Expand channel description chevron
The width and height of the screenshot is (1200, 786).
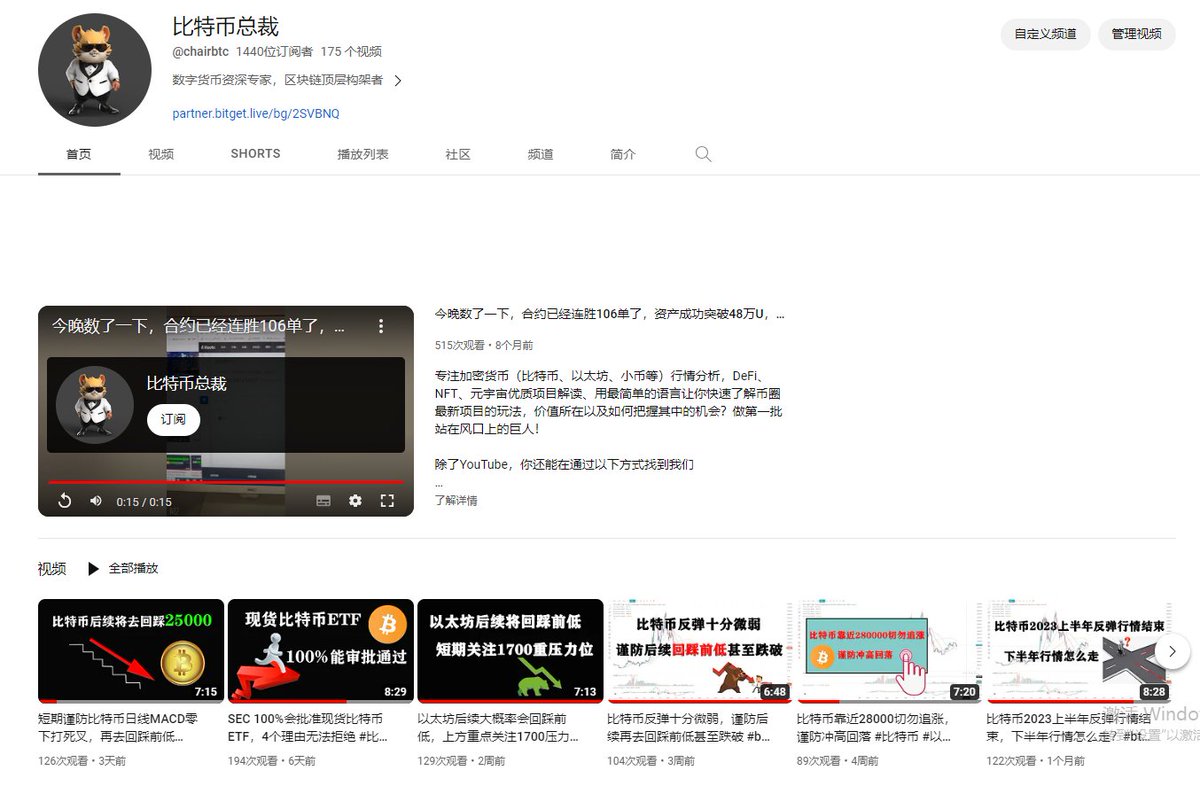398,81
